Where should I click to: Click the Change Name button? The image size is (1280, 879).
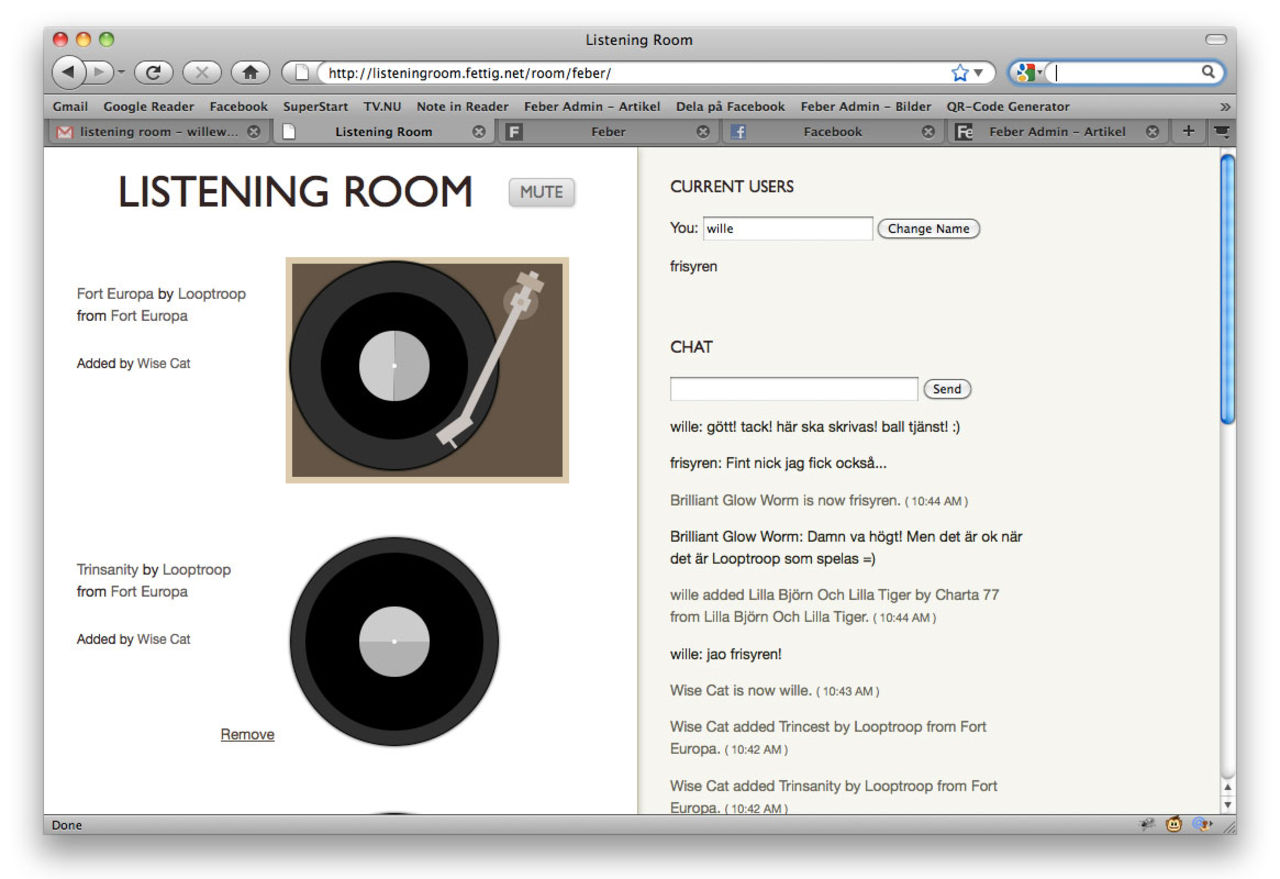[x=928, y=229]
